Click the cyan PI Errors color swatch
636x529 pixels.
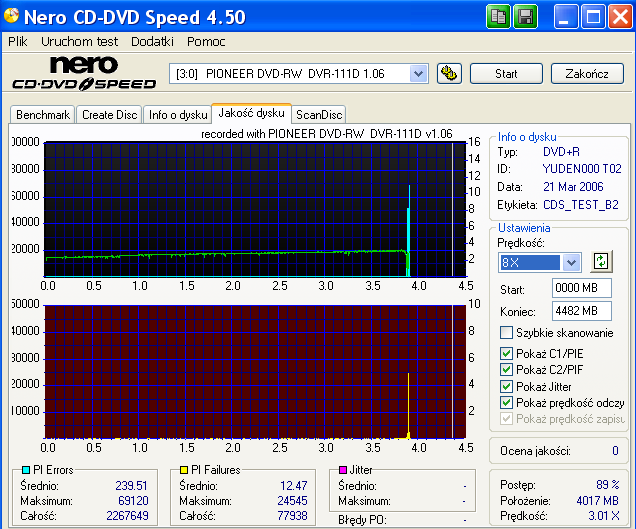click(26, 470)
